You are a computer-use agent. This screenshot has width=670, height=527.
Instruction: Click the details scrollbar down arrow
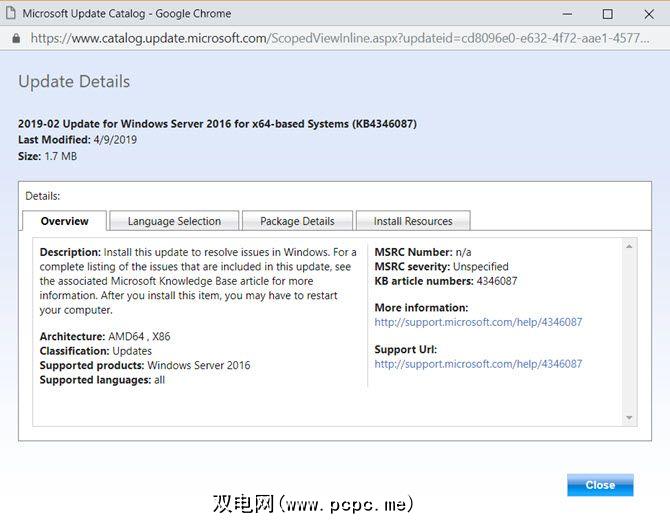(629, 418)
